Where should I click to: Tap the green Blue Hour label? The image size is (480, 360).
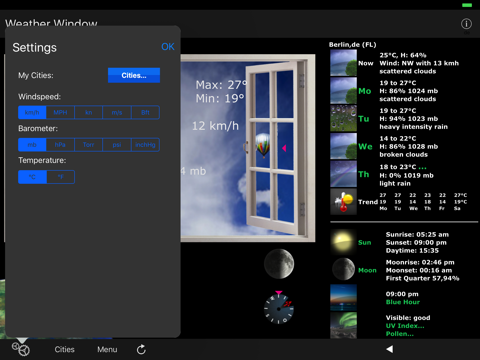(x=403, y=302)
